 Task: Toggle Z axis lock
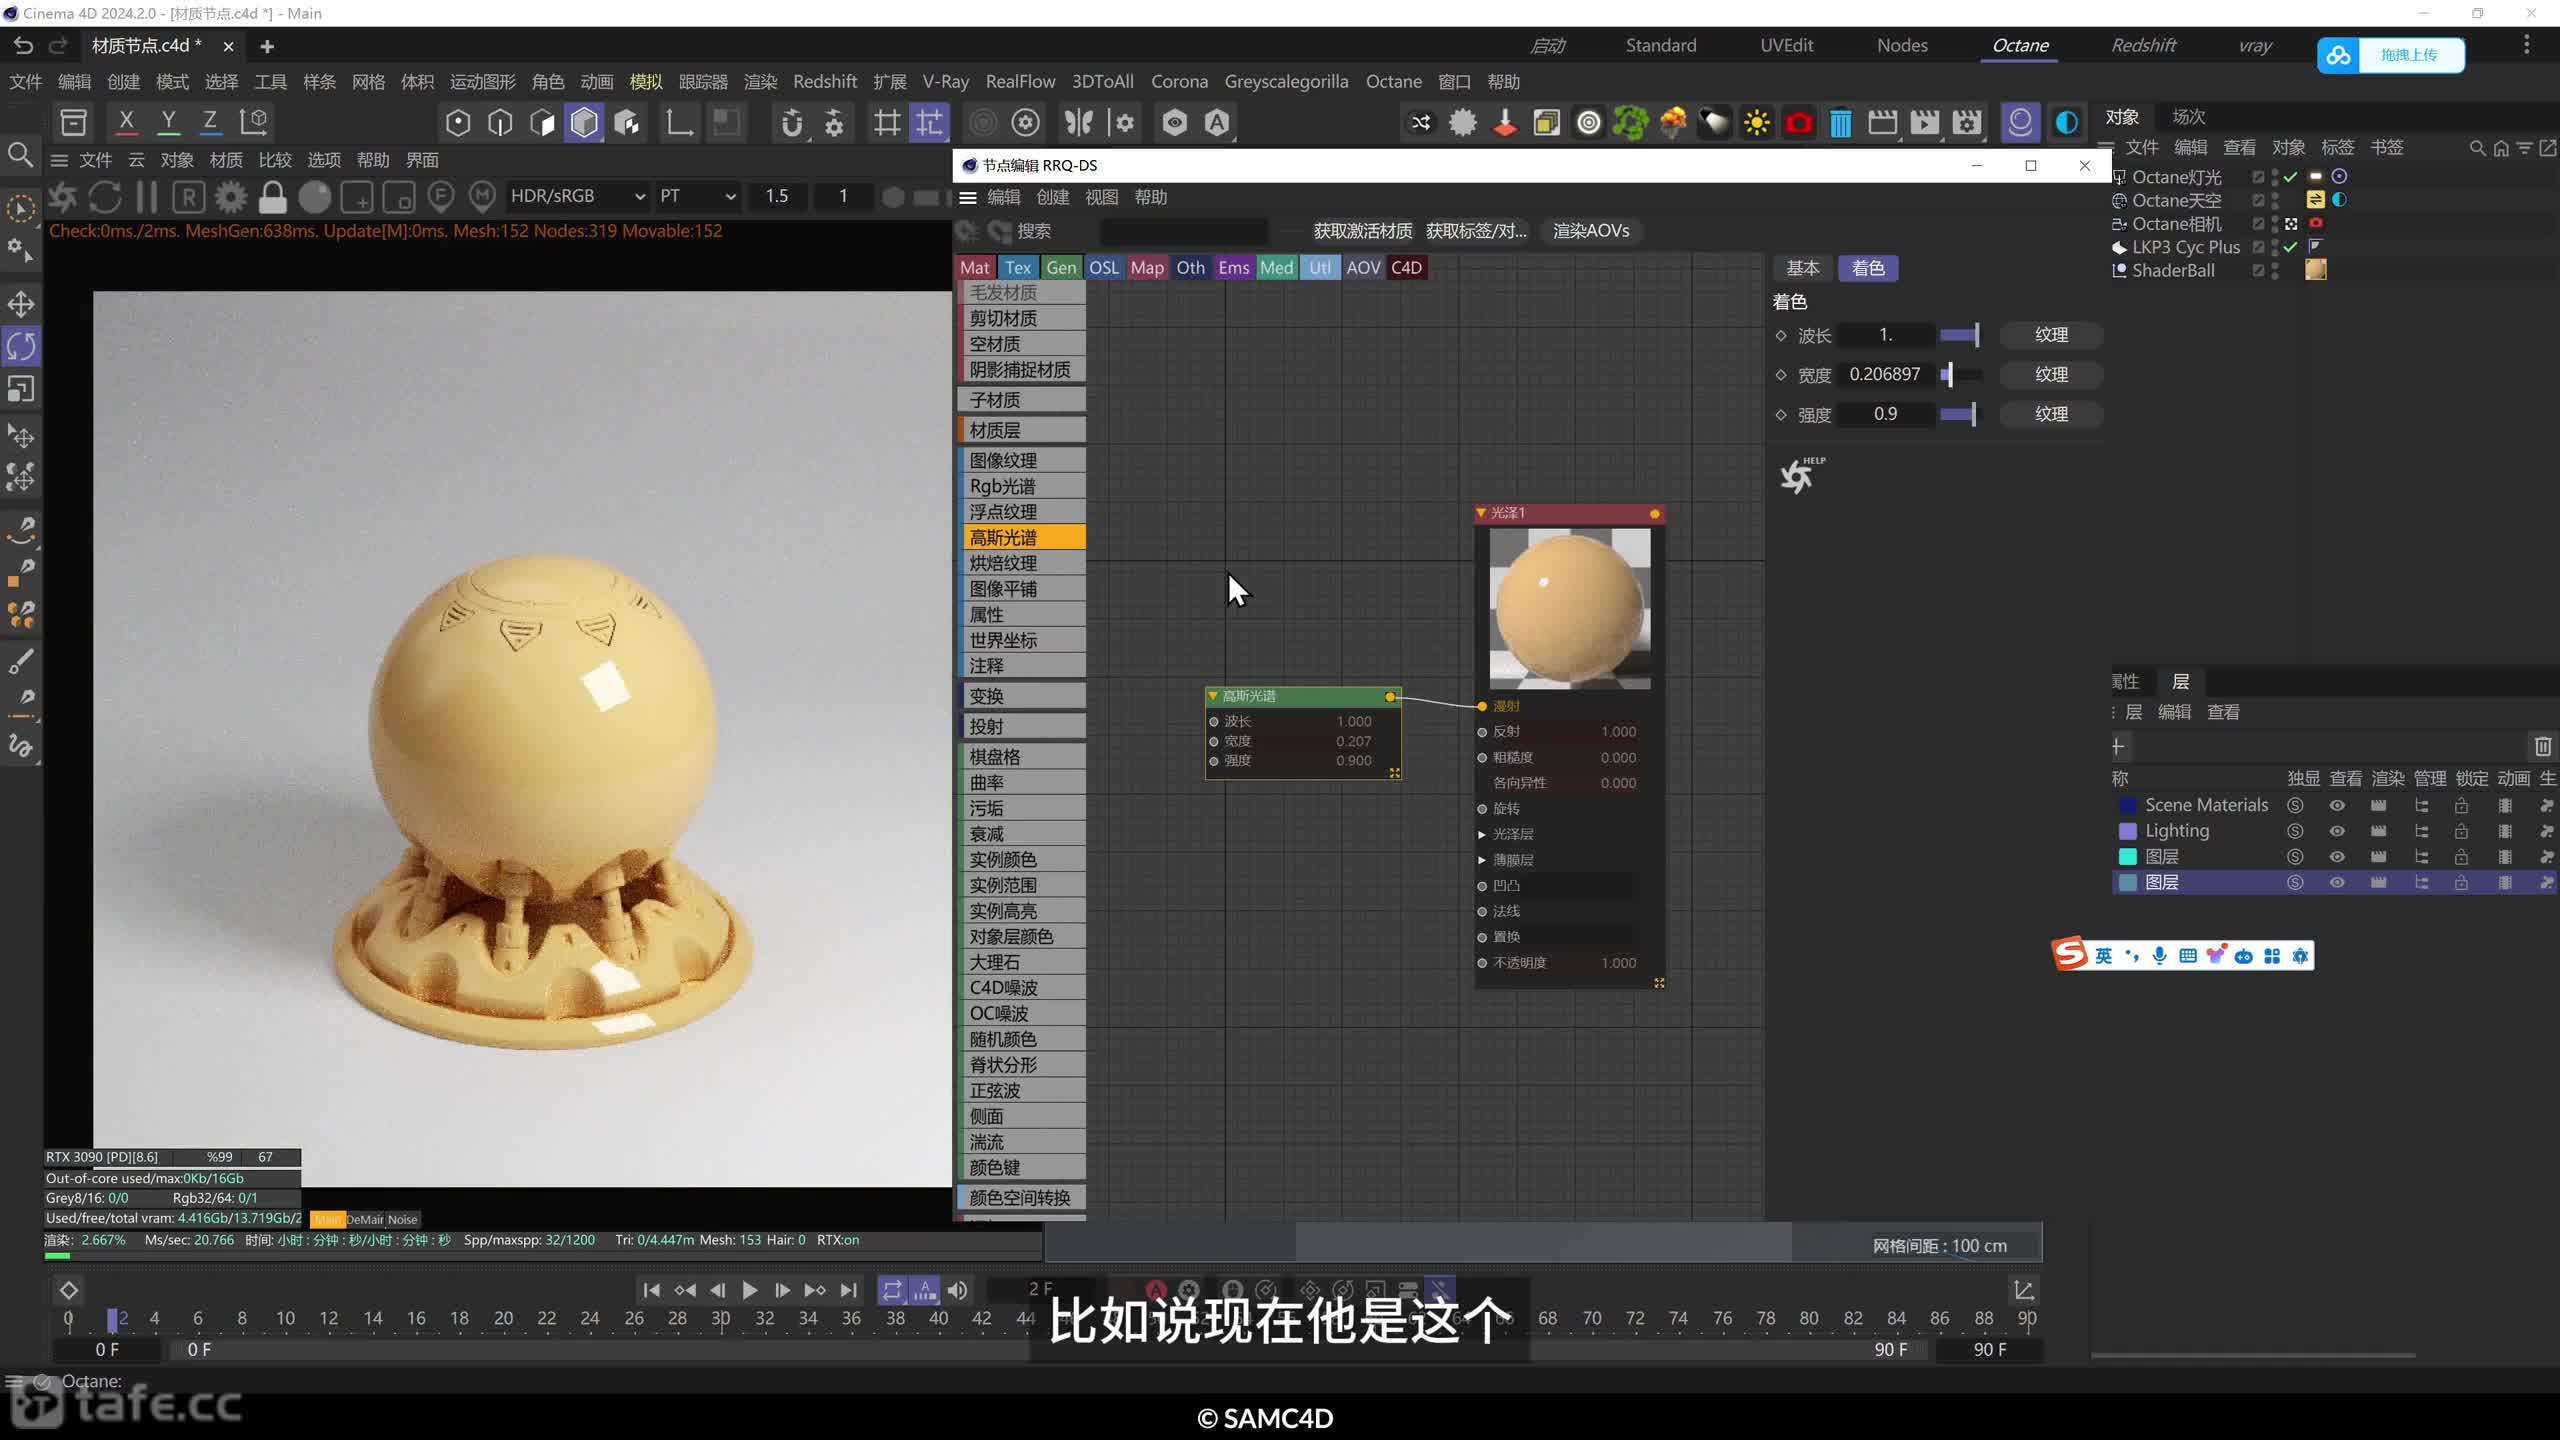(210, 122)
